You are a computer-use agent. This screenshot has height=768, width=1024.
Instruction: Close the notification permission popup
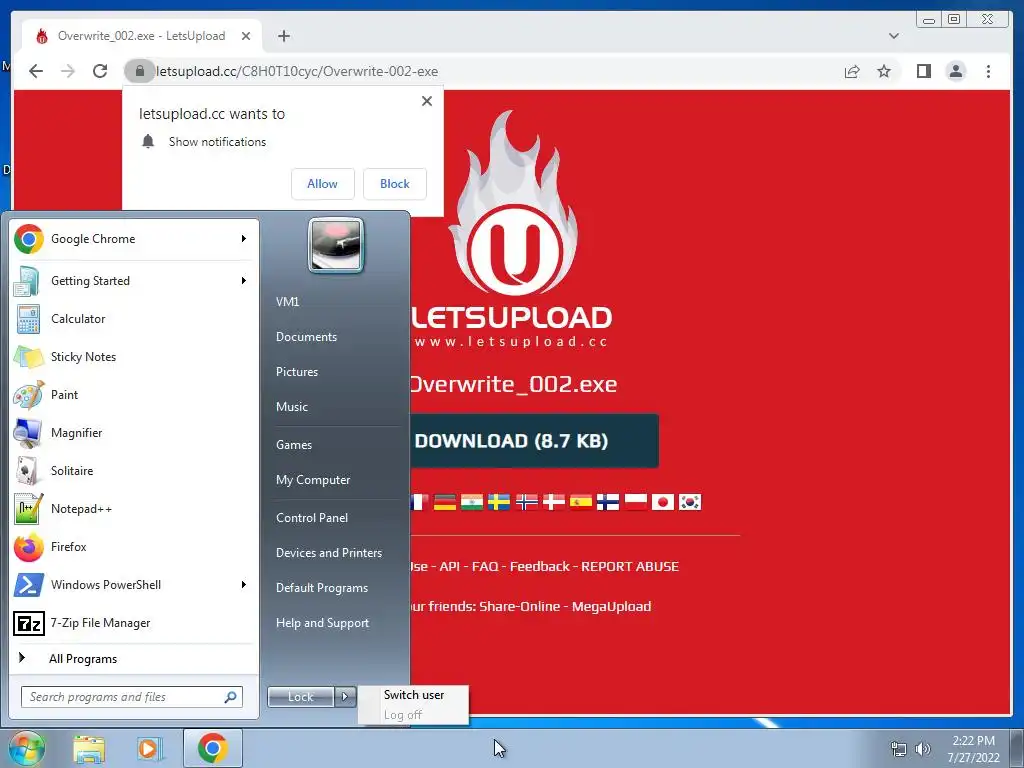(x=427, y=101)
